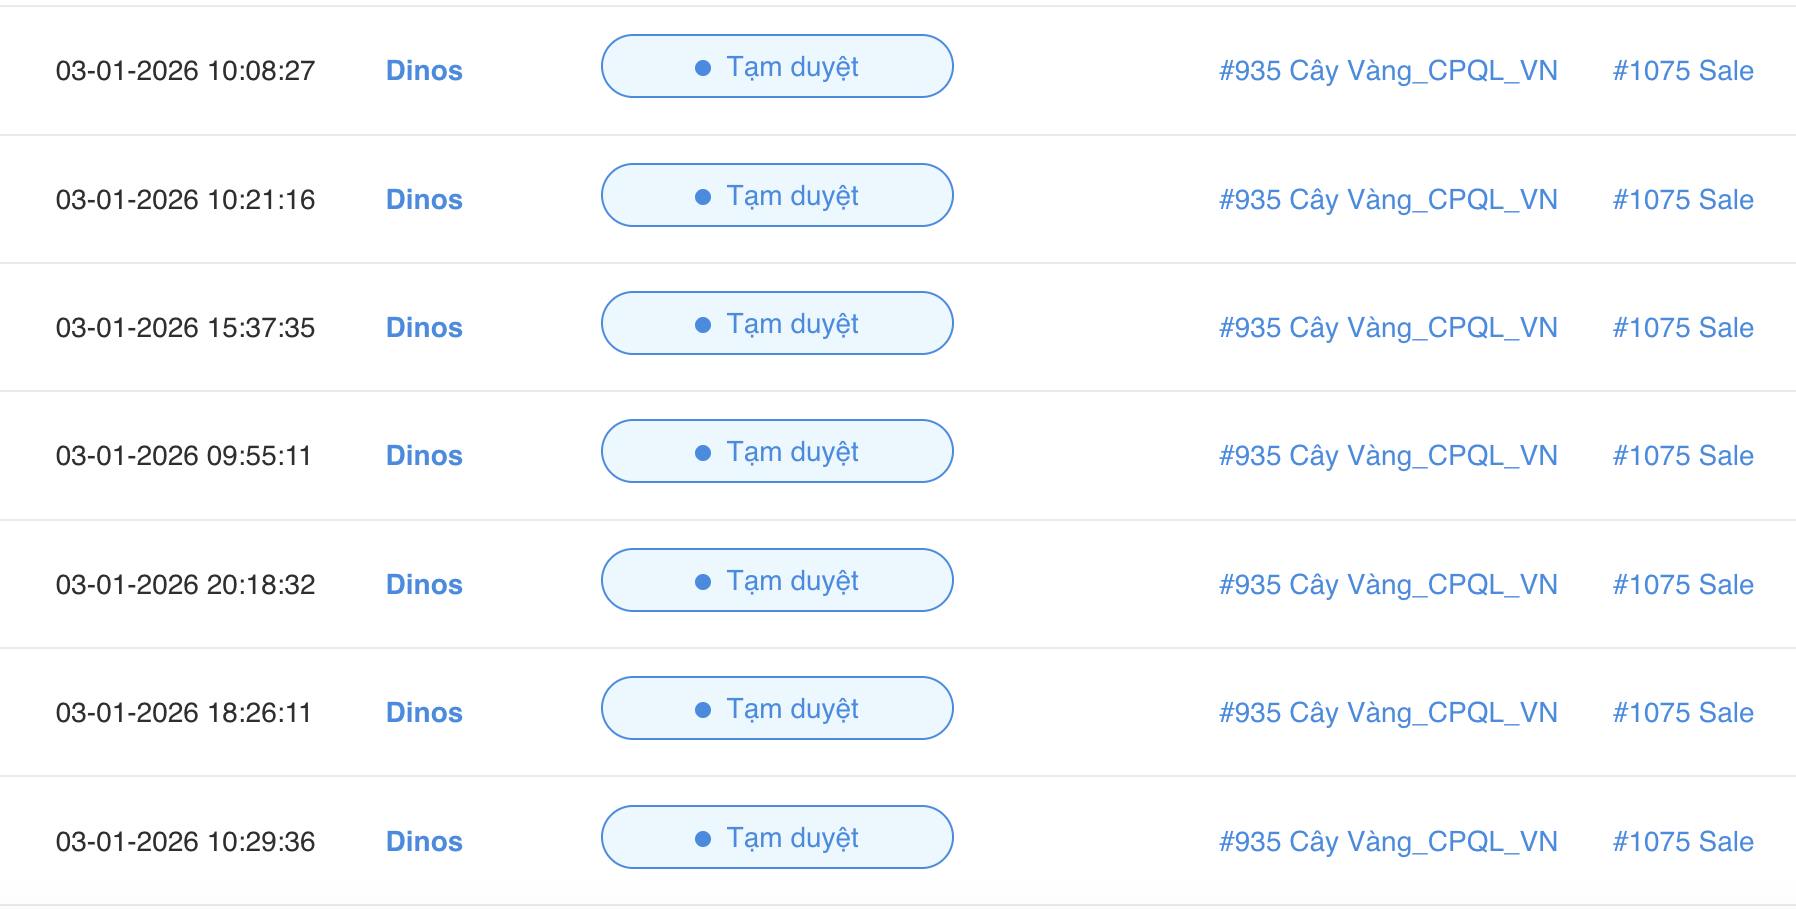
Task: Open the #1075 Sale link on row 20:18:32
Action: coord(1685,584)
